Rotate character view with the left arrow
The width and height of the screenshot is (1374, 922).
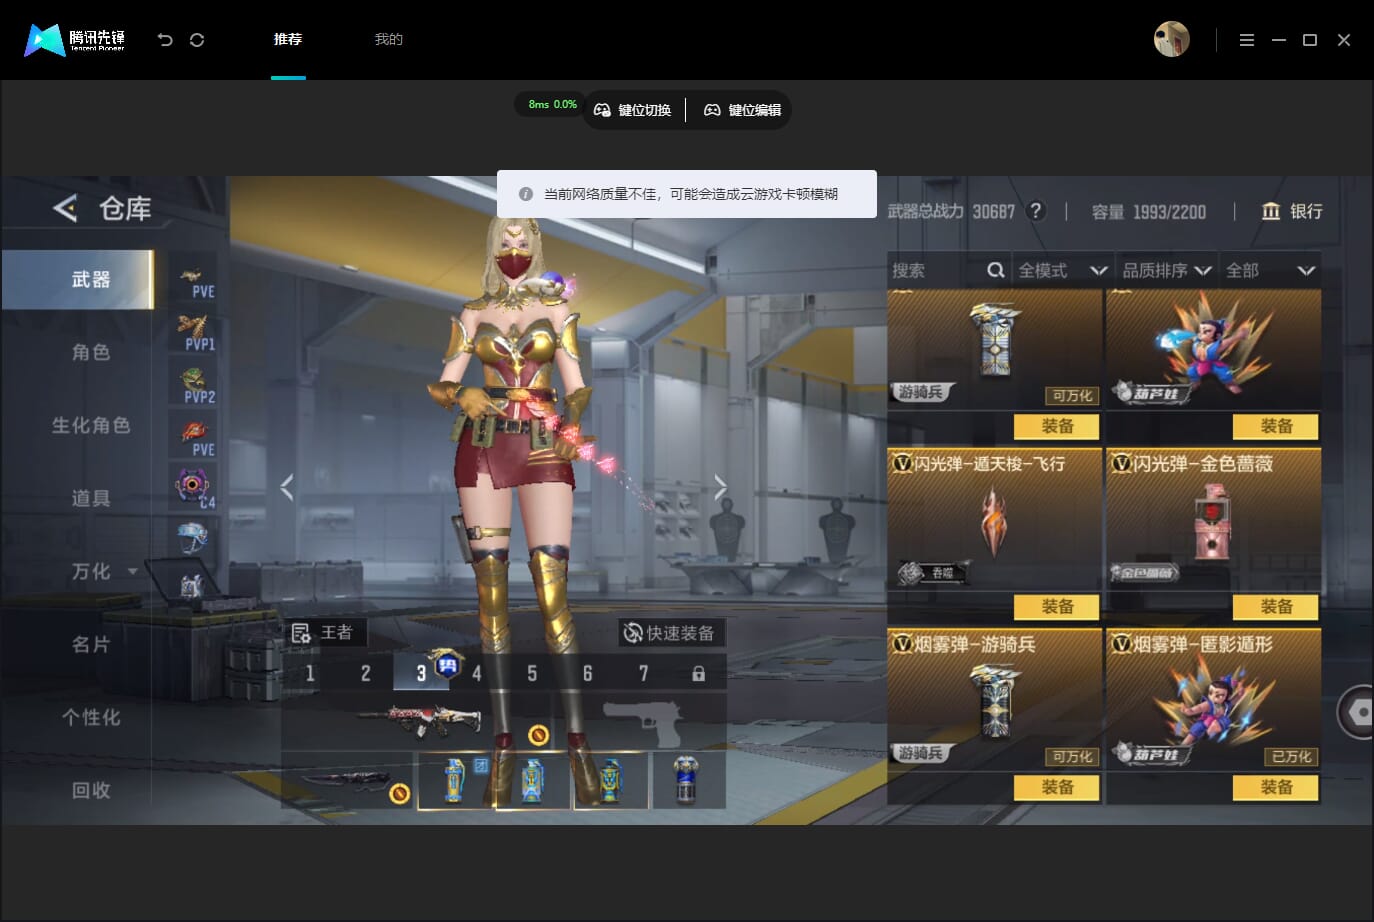287,487
